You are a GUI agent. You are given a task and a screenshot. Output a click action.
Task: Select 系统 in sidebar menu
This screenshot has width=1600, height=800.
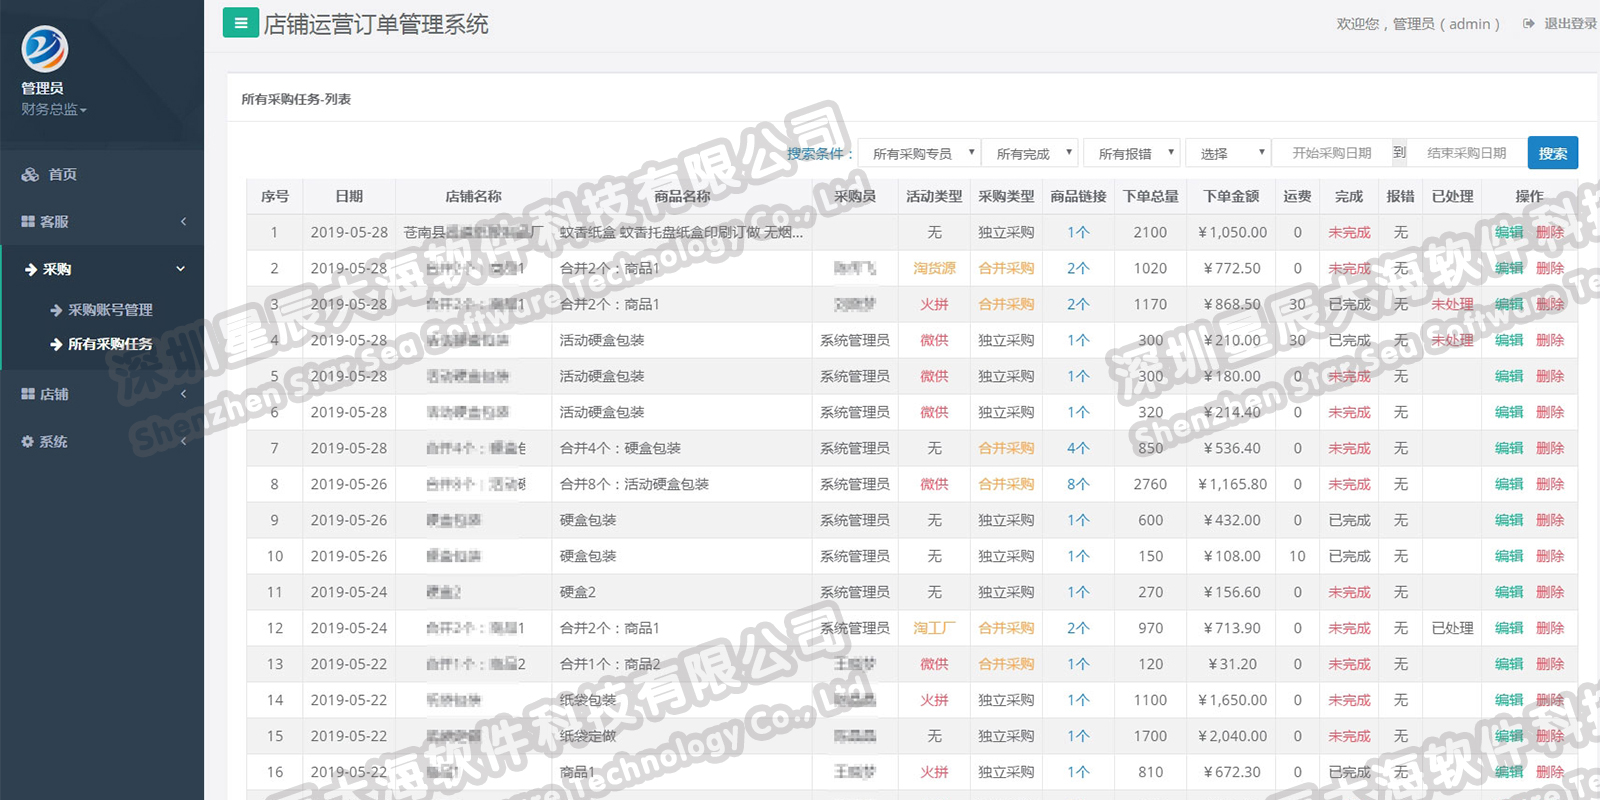54,441
